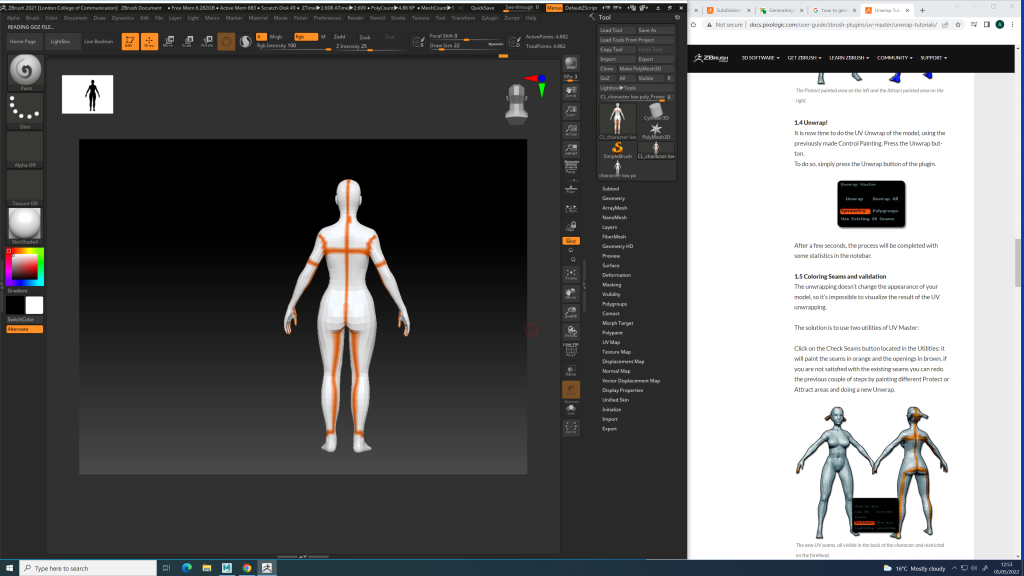This screenshot has height=576, width=1024.
Task: Expand the UV Map subpalette
Action: [x=611, y=342]
